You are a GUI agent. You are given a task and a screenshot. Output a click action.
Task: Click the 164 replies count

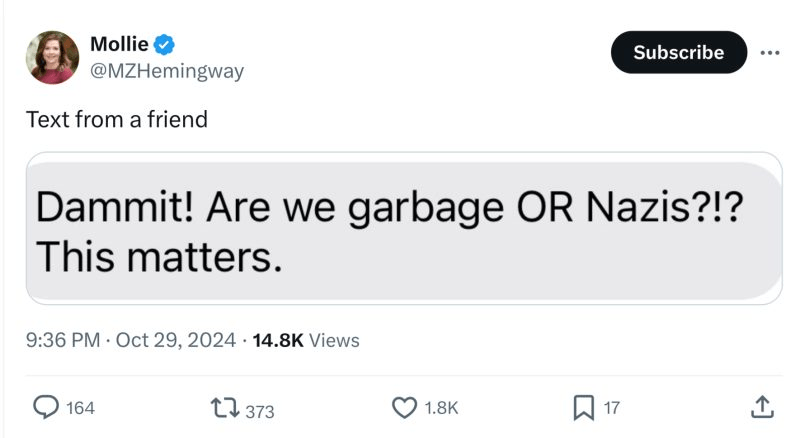pyautogui.click(x=80, y=408)
